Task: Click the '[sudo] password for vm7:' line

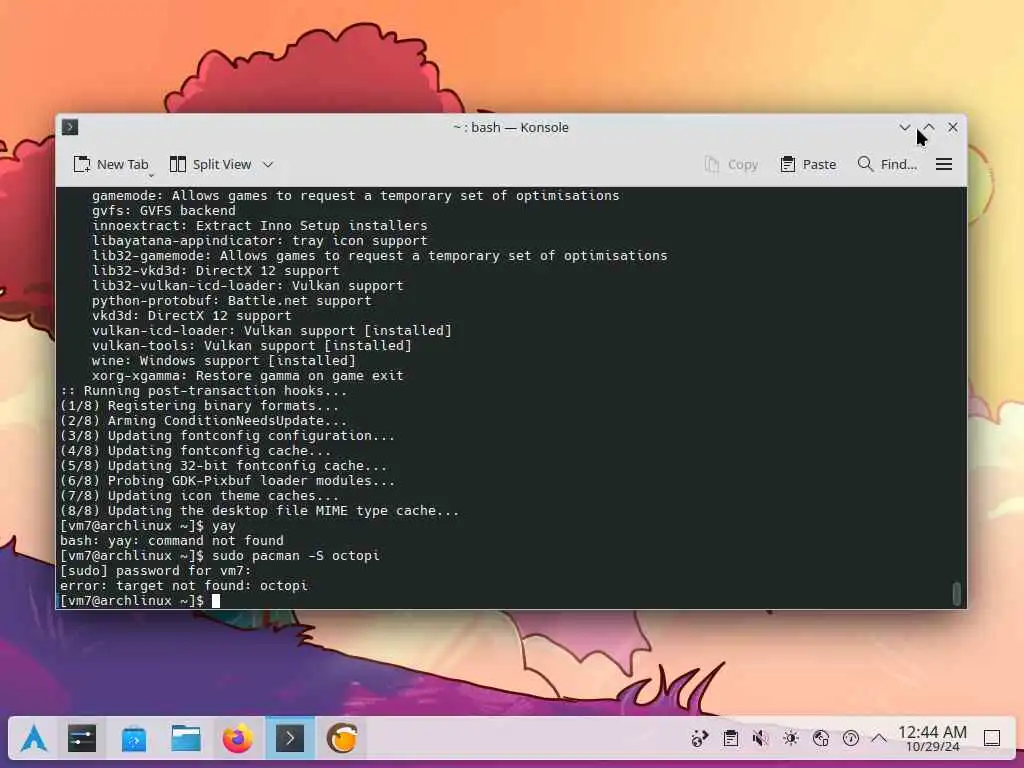Action: pyautogui.click(x=155, y=571)
